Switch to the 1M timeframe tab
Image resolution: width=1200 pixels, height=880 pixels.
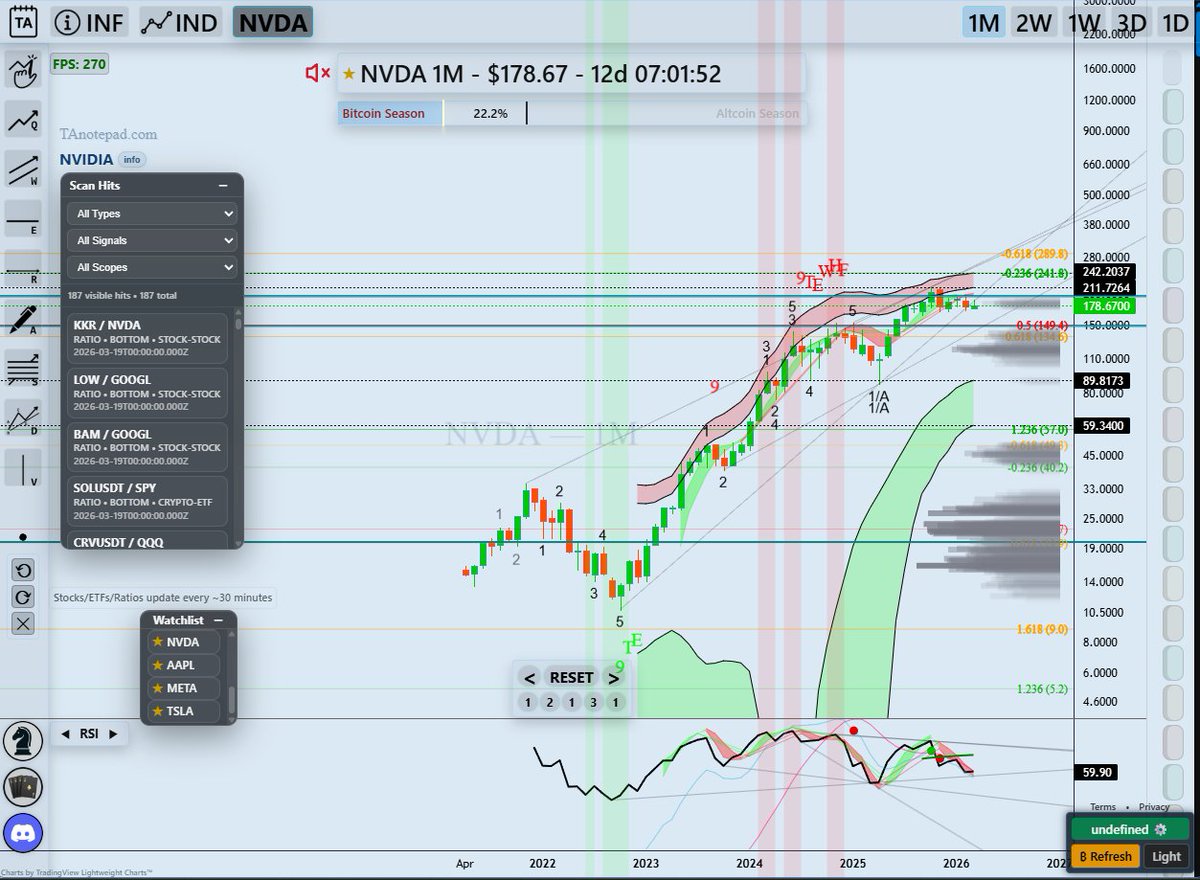(x=984, y=22)
